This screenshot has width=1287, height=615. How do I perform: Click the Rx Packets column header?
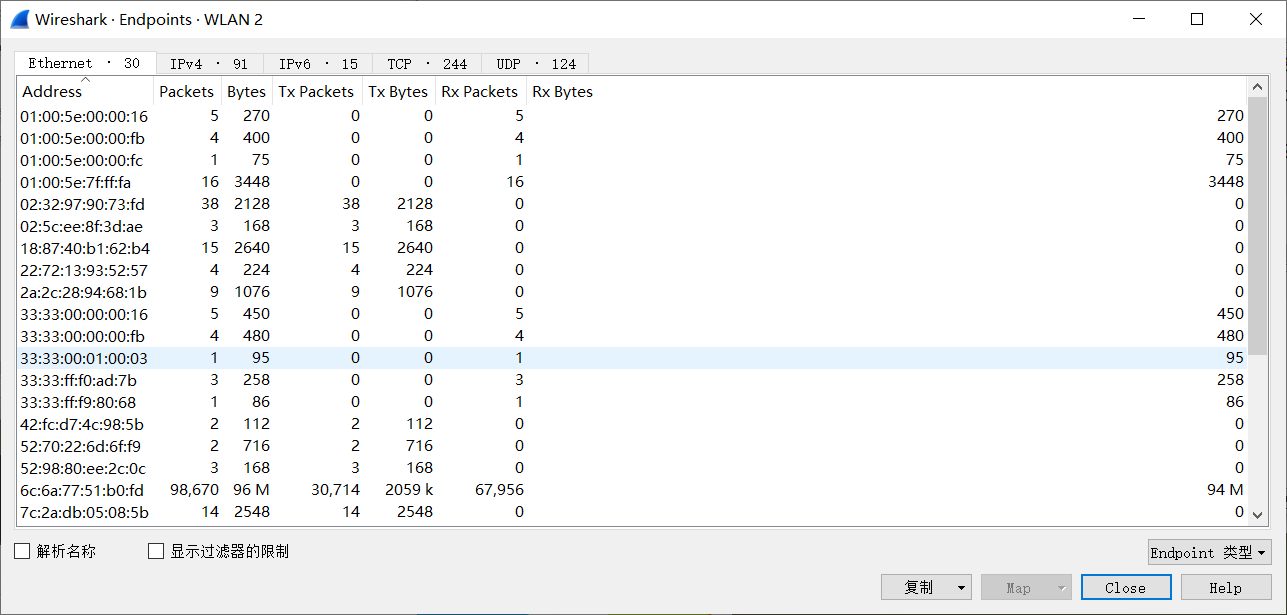(x=479, y=92)
